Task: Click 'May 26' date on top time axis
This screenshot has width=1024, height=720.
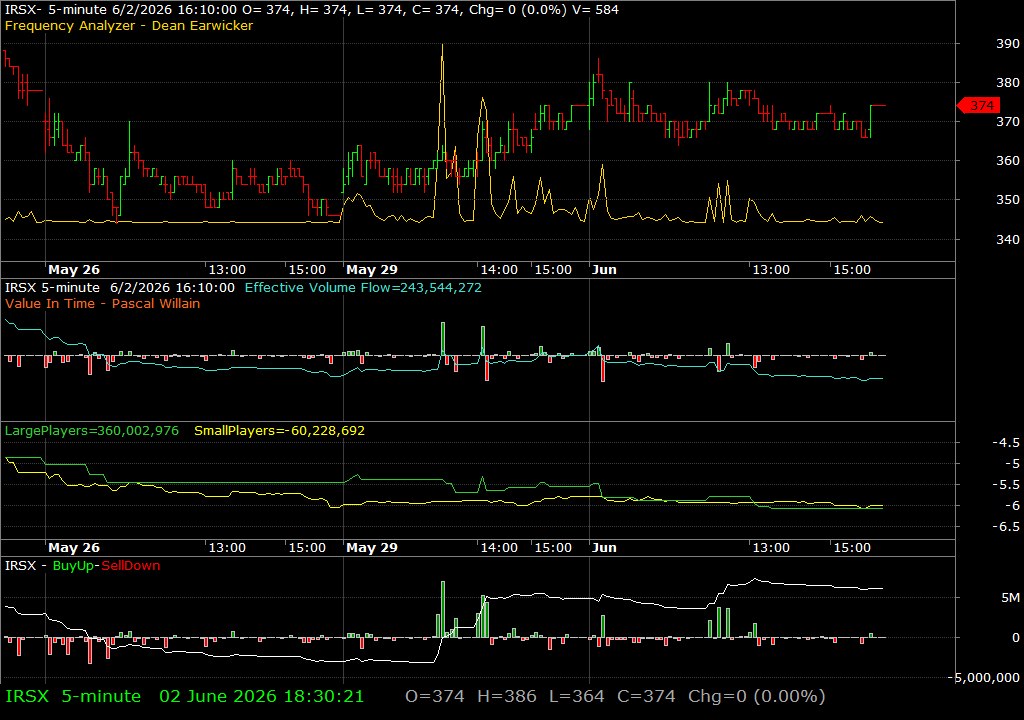Action: pos(74,269)
